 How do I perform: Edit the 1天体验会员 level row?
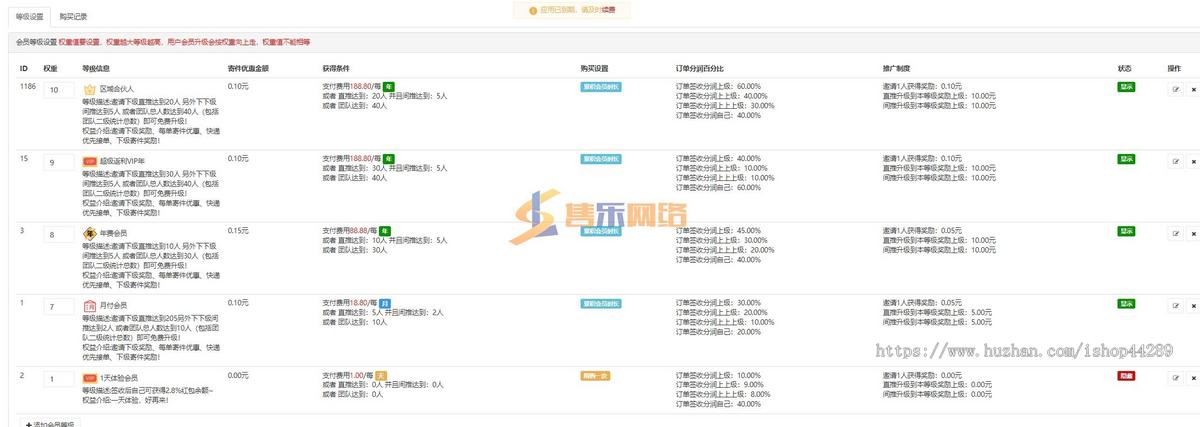(x=1176, y=377)
